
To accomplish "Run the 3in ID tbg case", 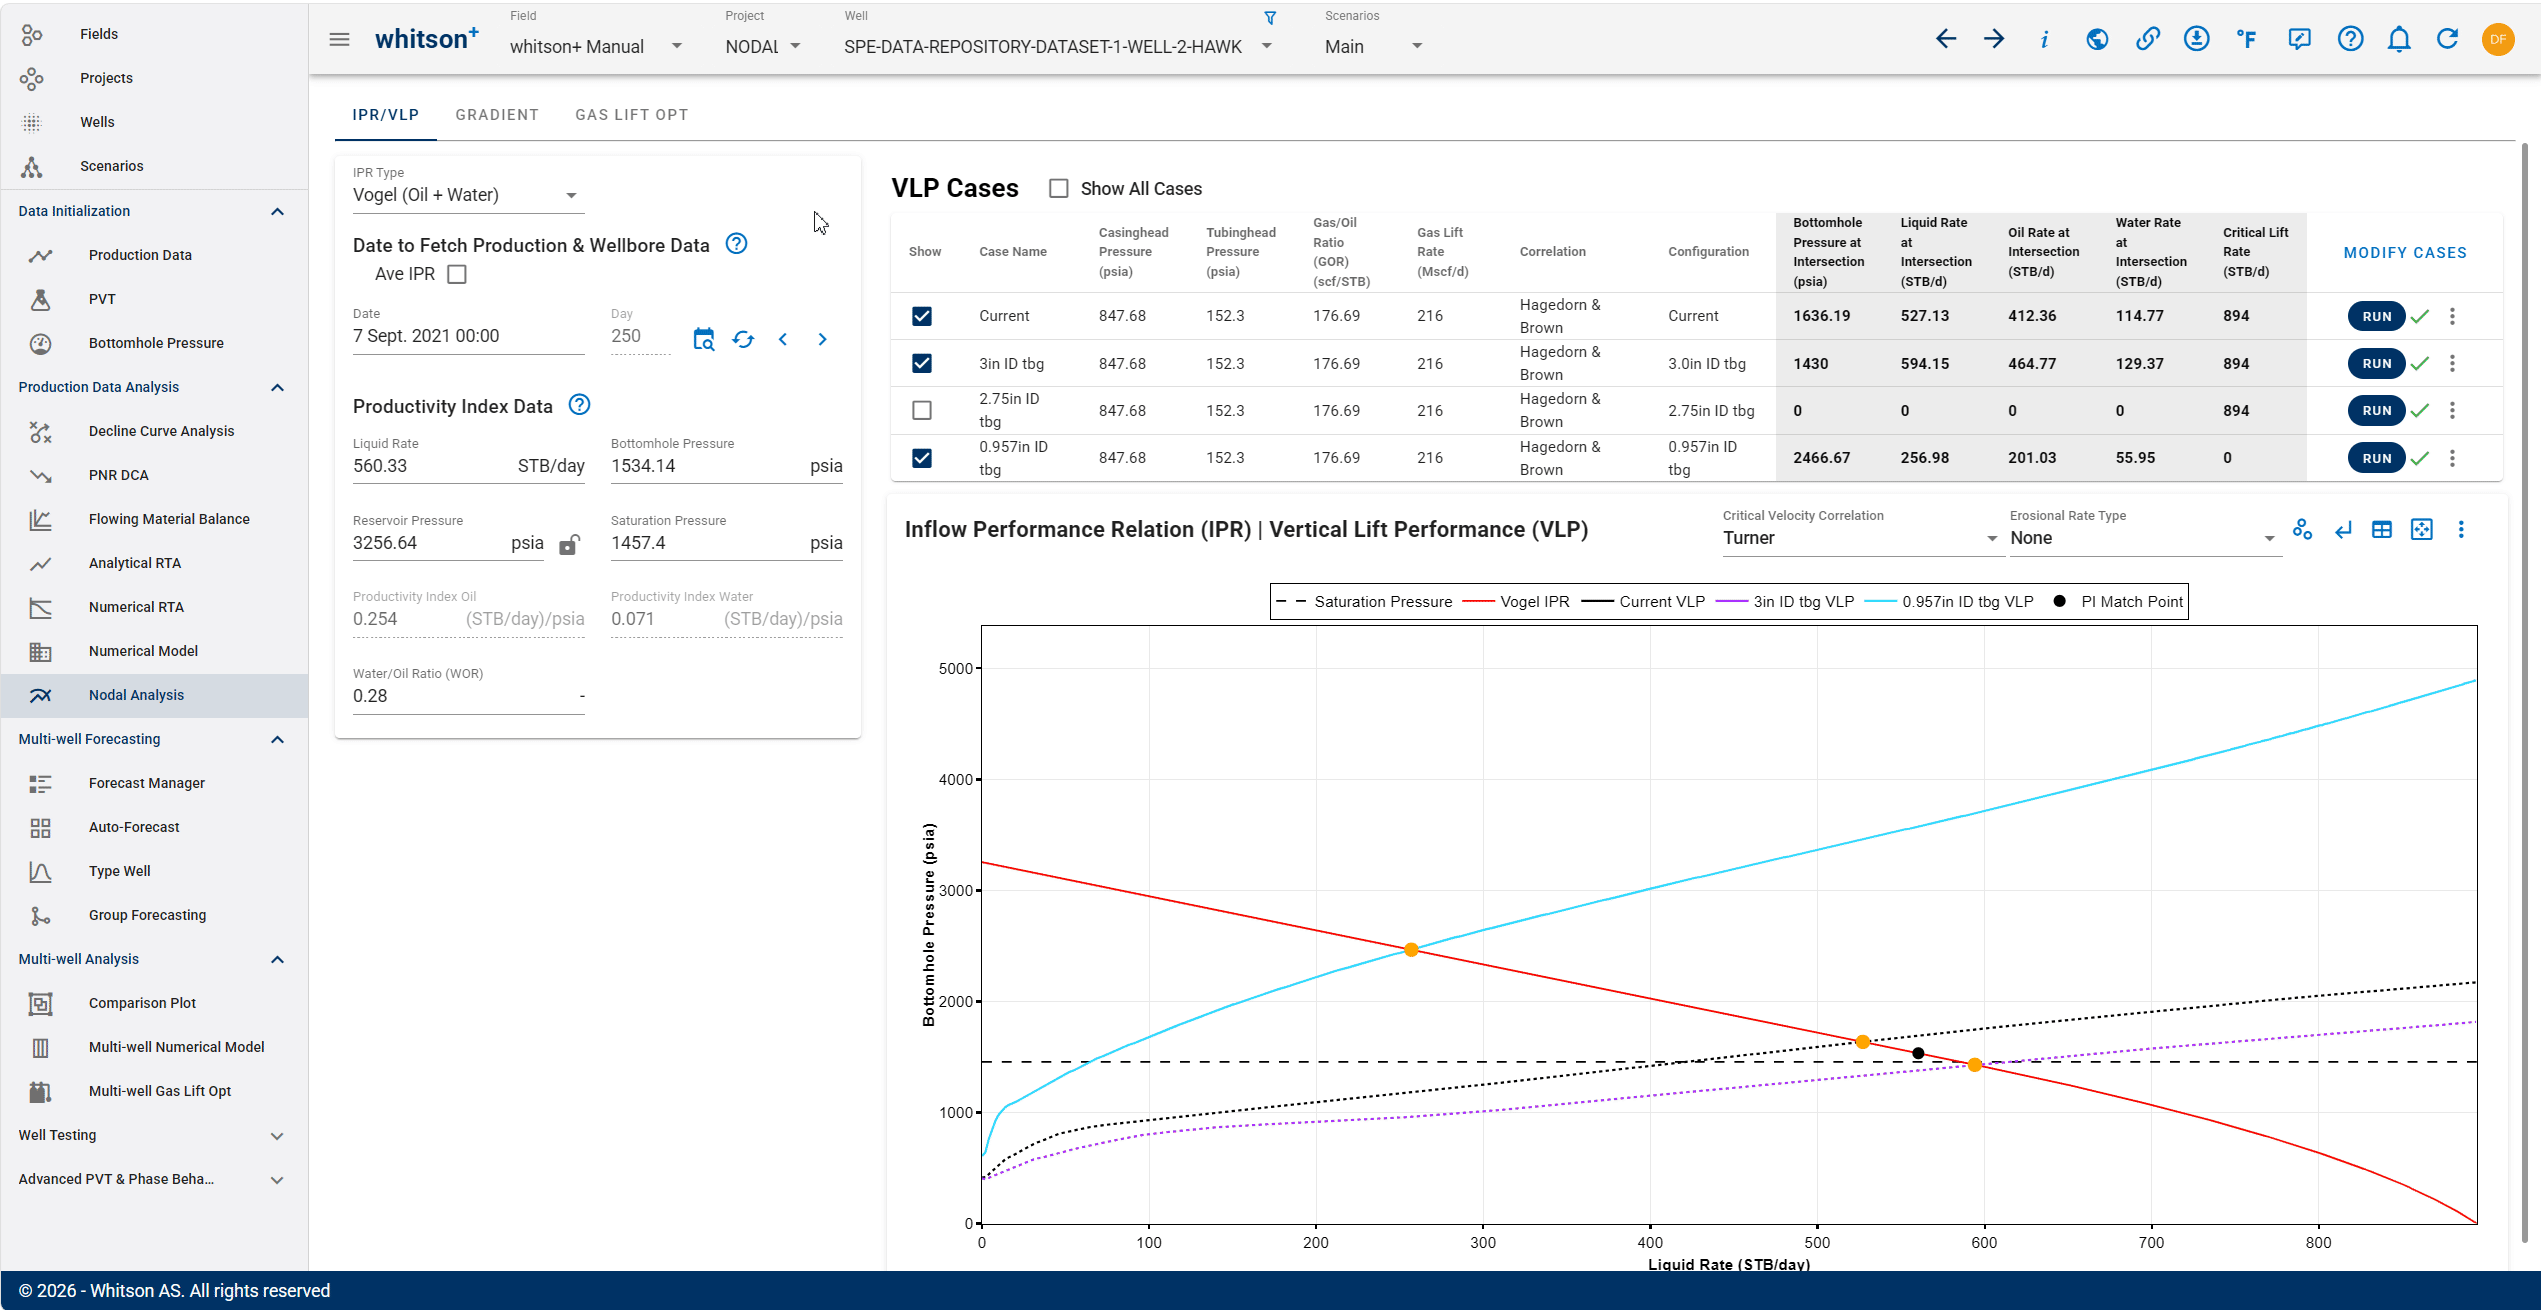I will tap(2376, 363).
